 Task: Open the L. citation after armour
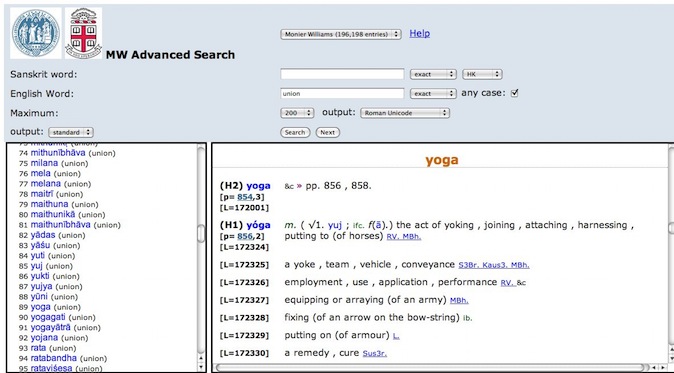pos(396,336)
